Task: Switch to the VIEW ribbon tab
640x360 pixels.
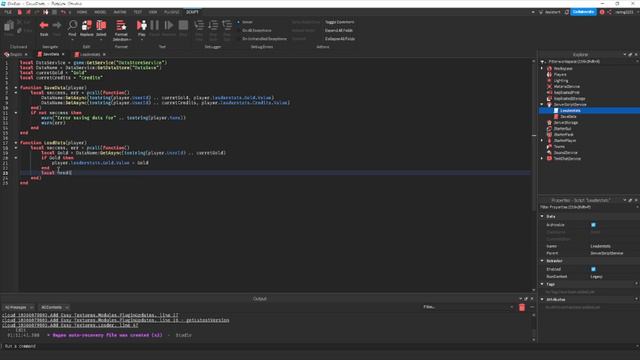Action: coord(153,12)
